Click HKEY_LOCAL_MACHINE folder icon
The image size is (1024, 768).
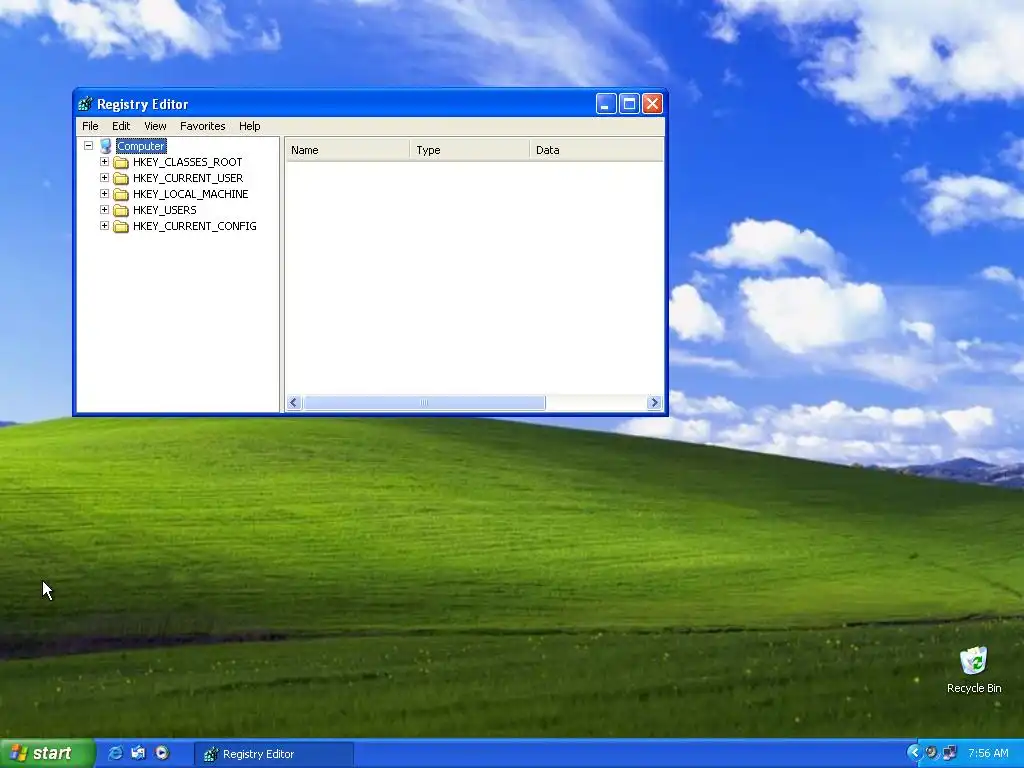[x=121, y=194]
